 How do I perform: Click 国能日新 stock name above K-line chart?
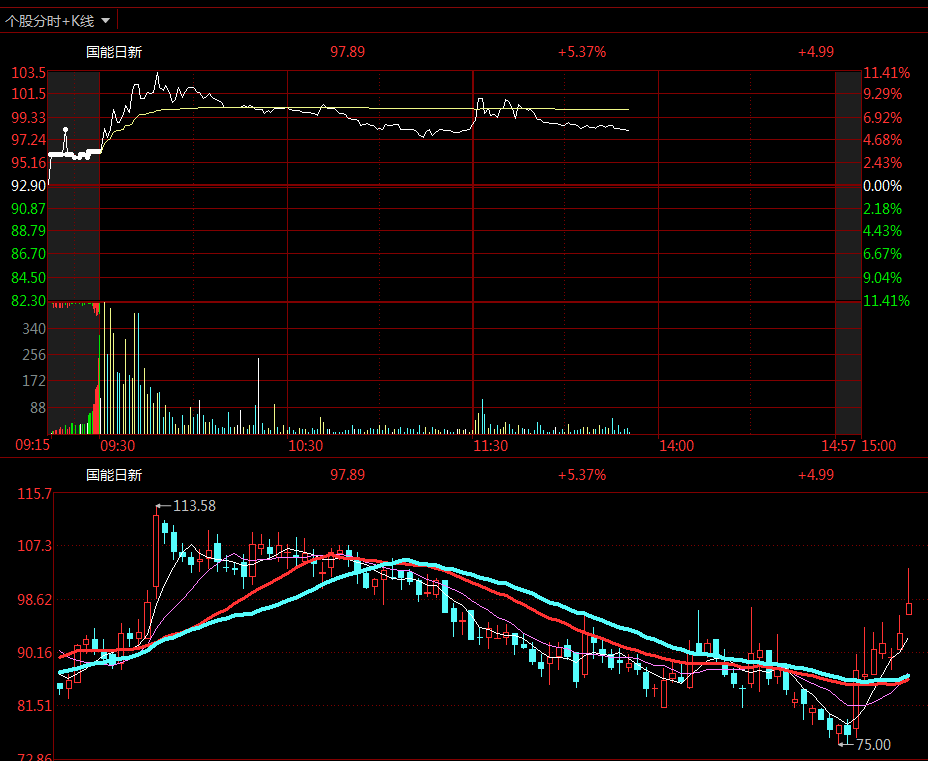click(114, 475)
